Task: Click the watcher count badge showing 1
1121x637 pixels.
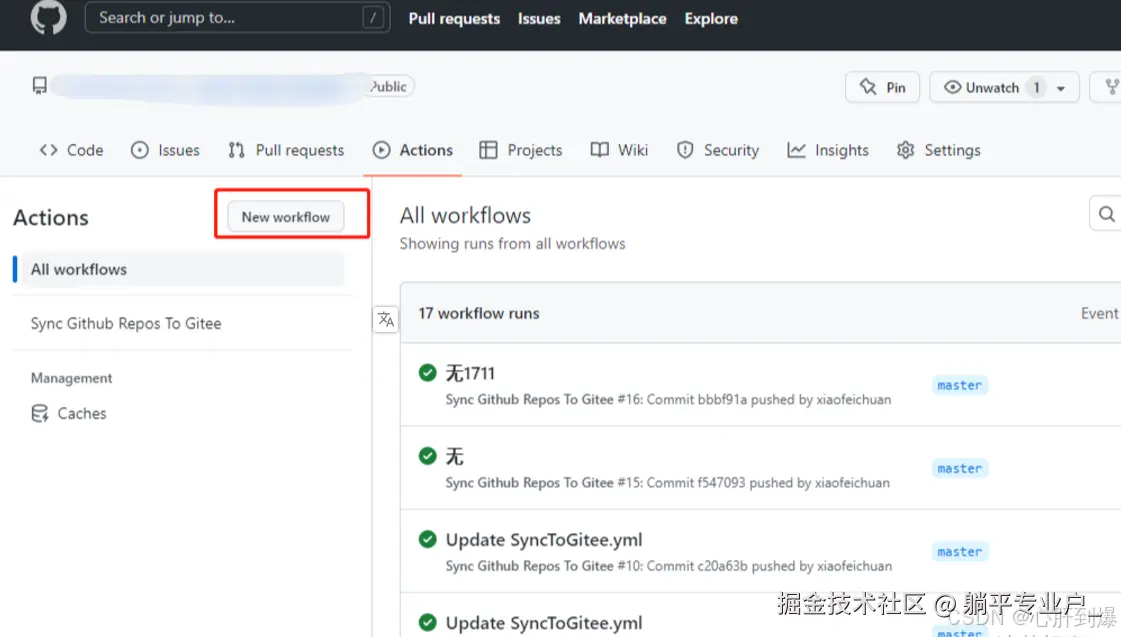Action: (x=1036, y=87)
